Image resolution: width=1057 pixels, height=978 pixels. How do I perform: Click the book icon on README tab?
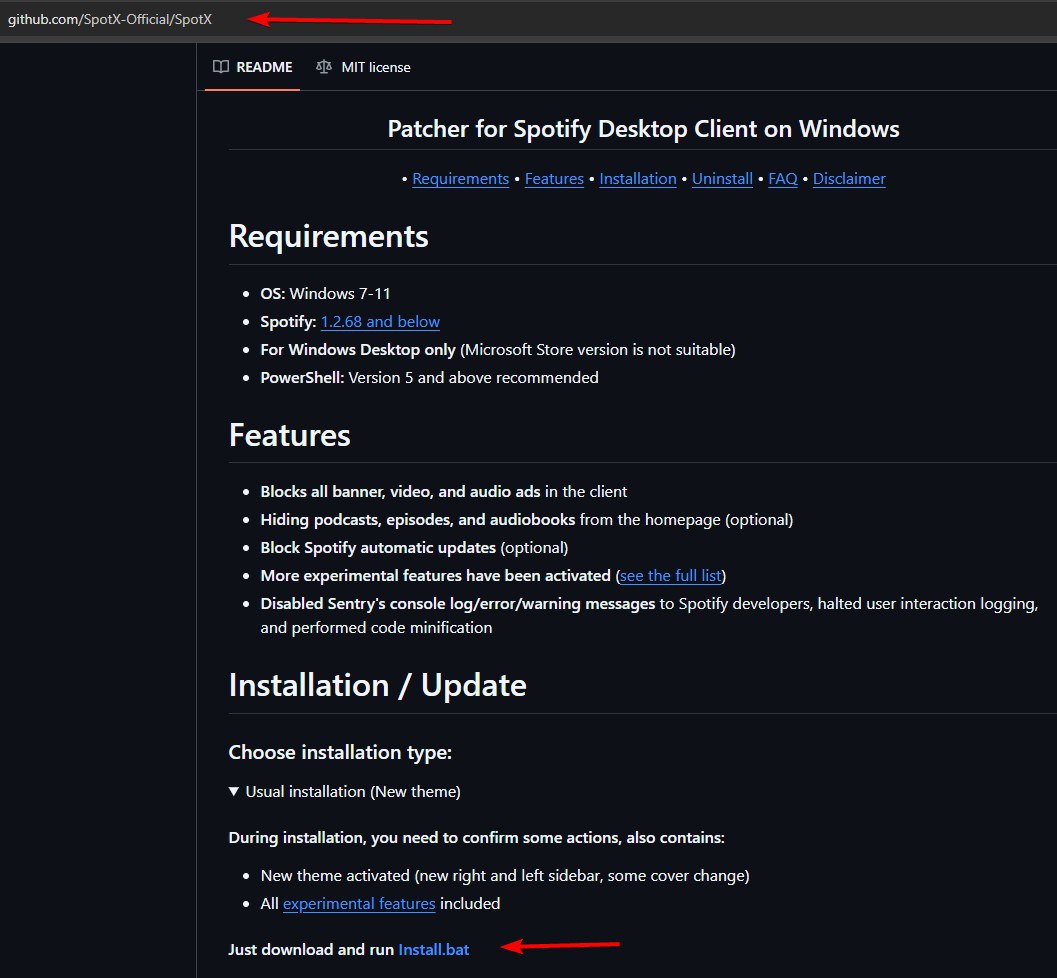pyautogui.click(x=221, y=67)
